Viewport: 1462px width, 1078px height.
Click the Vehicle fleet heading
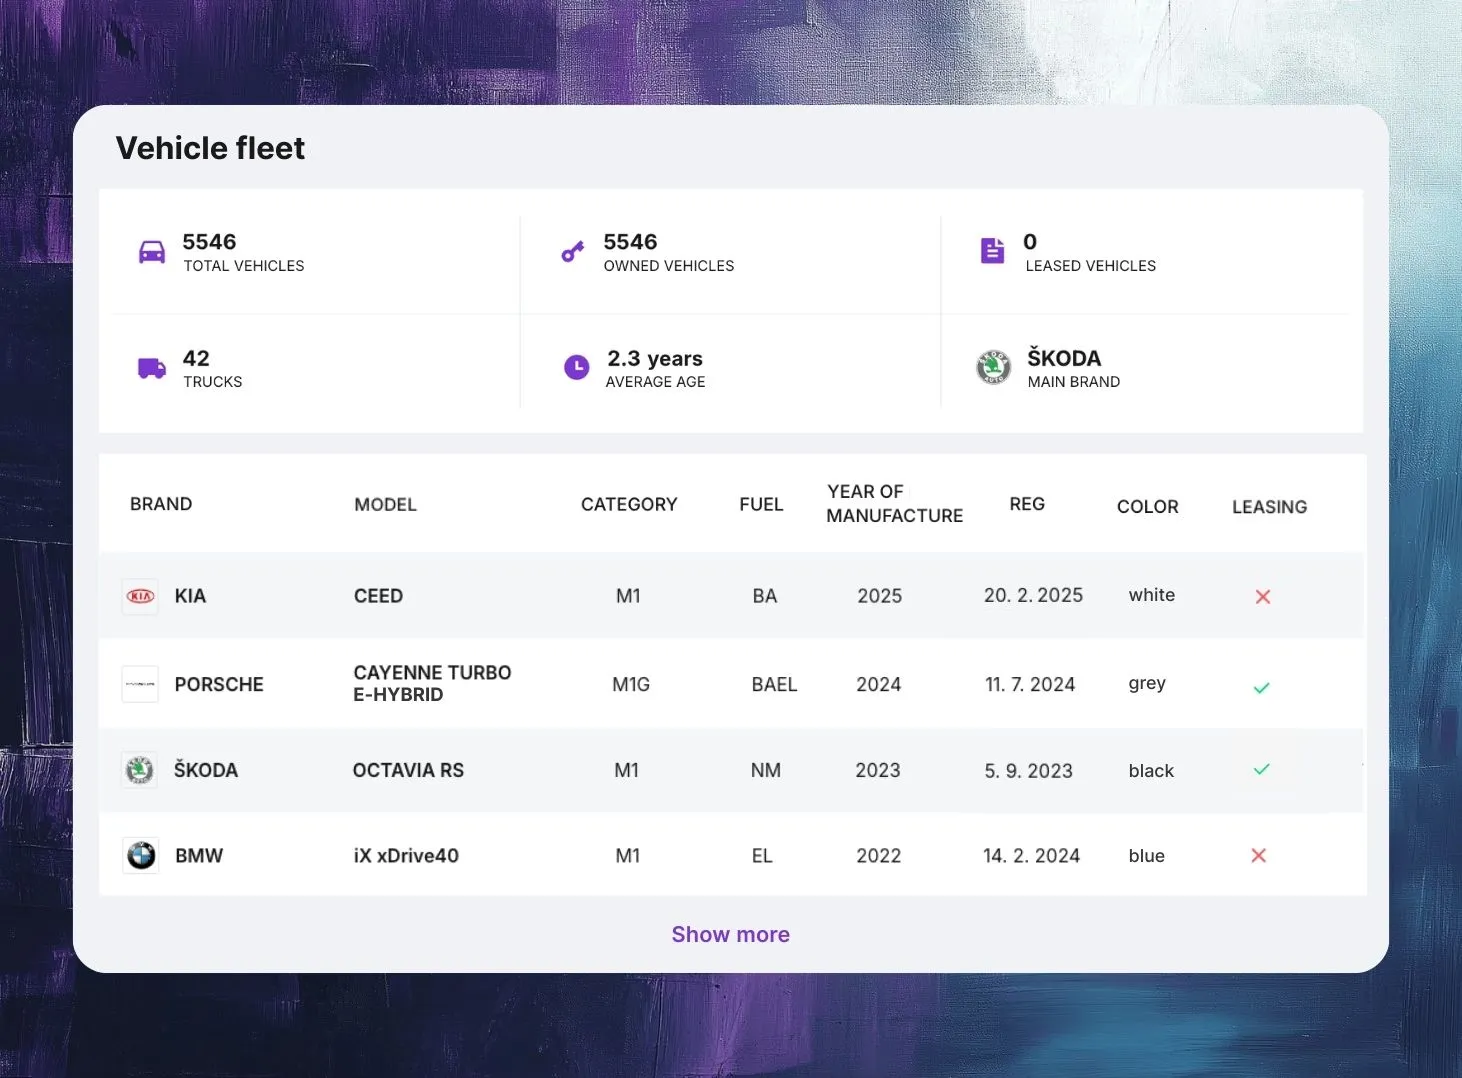(210, 148)
